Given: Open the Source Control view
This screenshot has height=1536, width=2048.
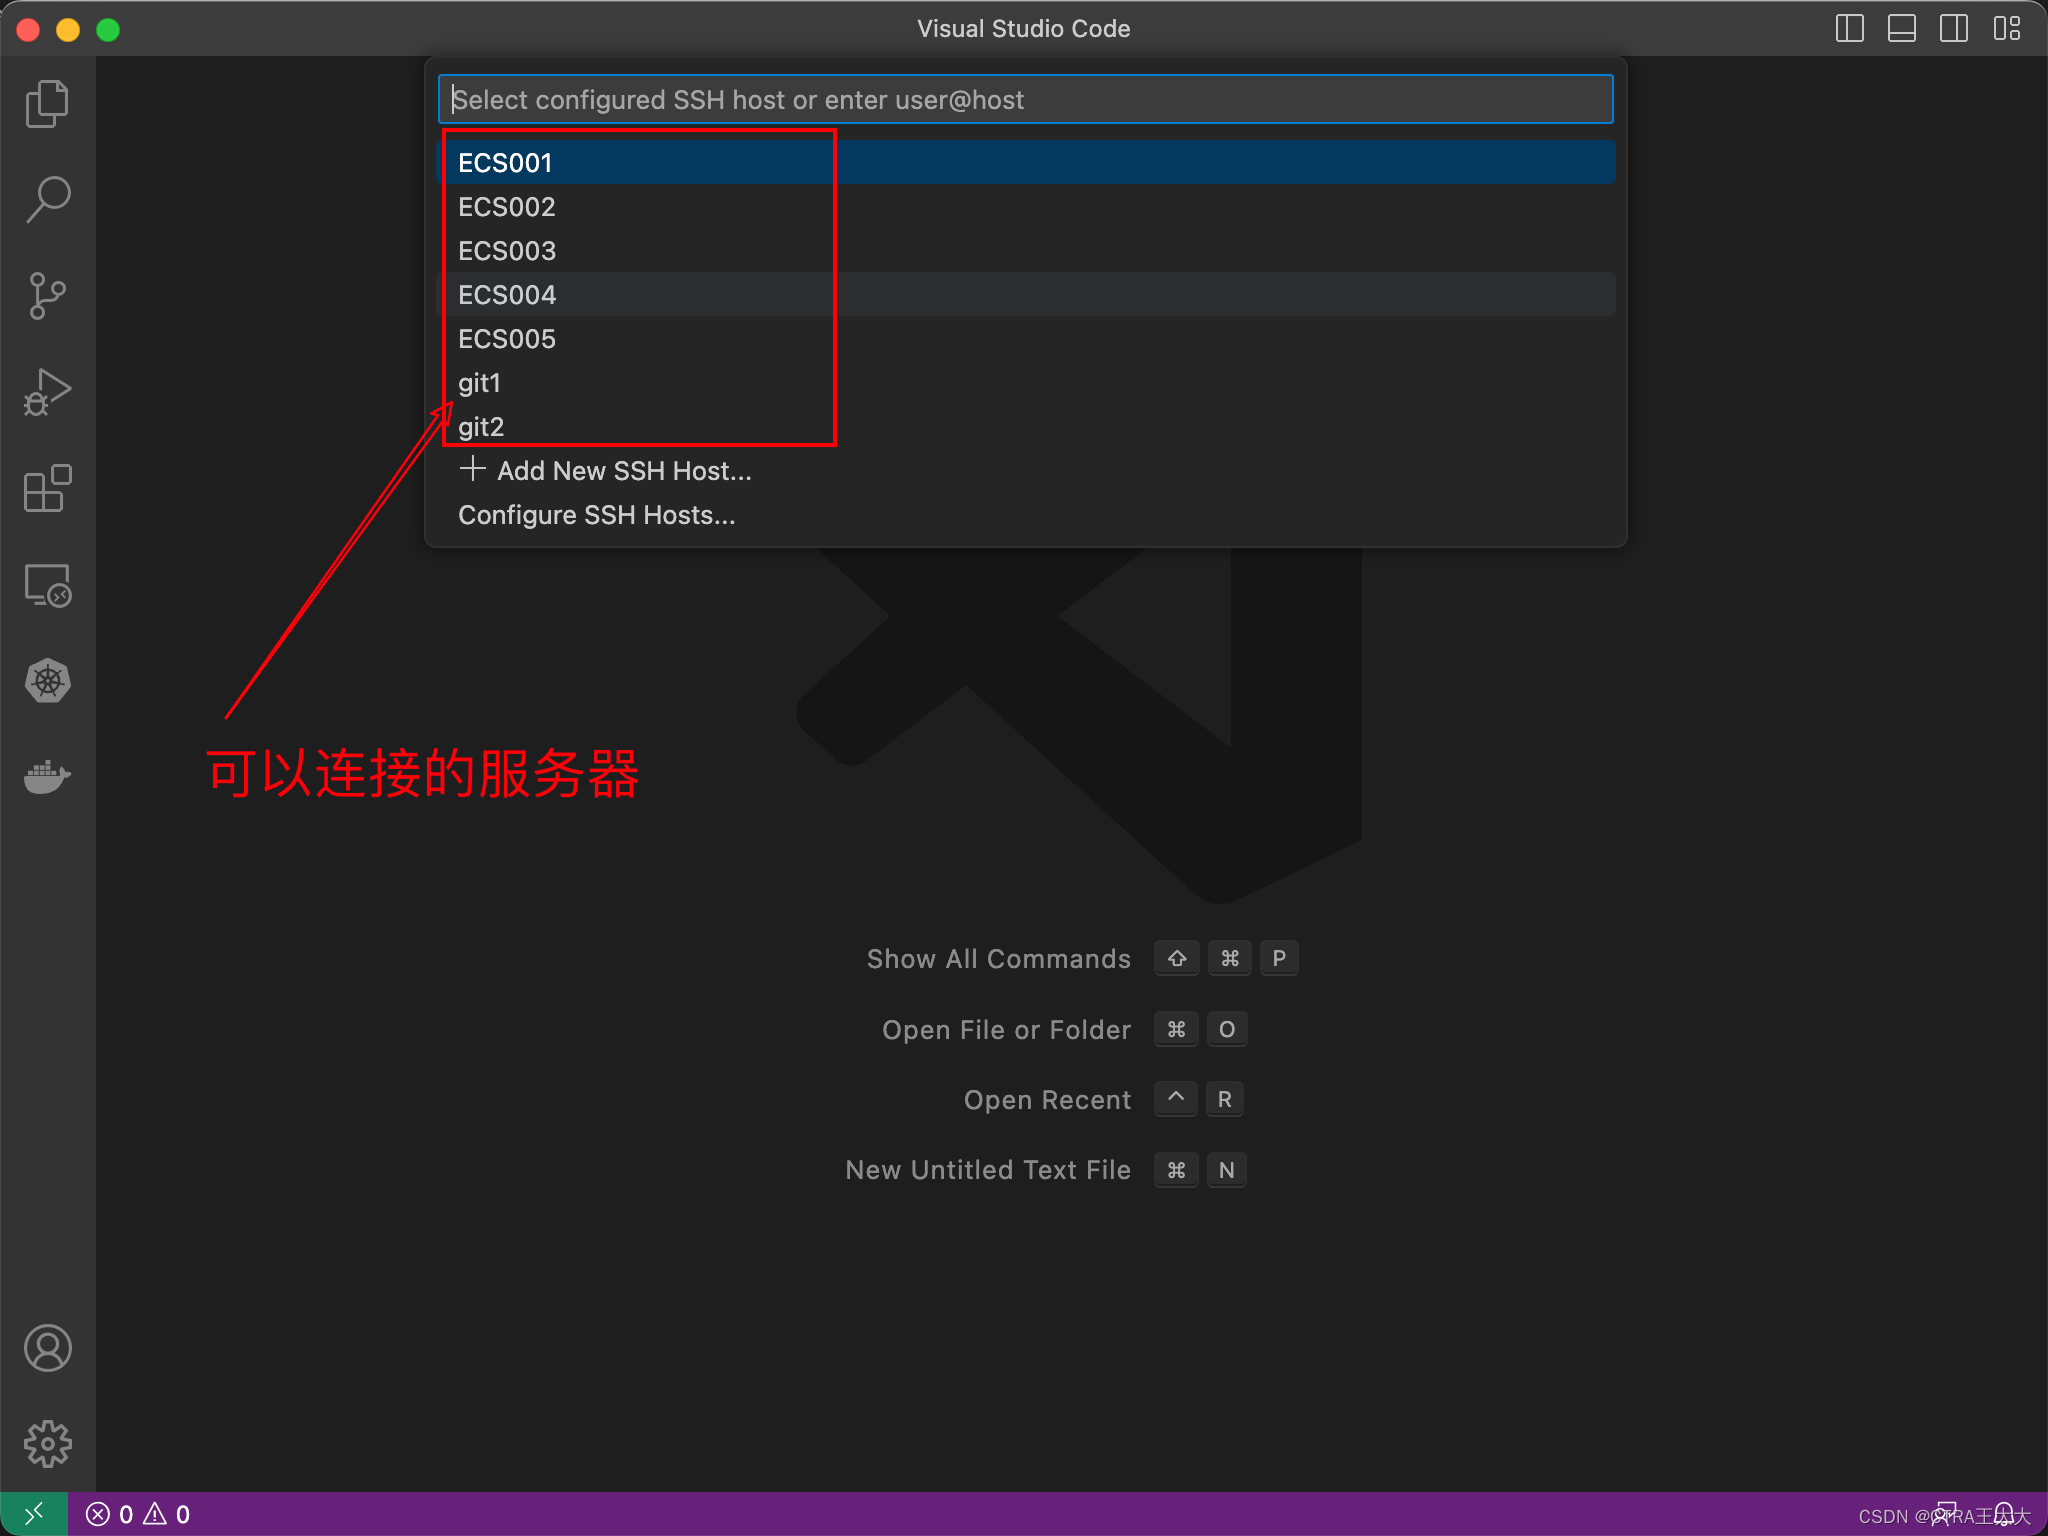Looking at the screenshot, I should (47, 296).
